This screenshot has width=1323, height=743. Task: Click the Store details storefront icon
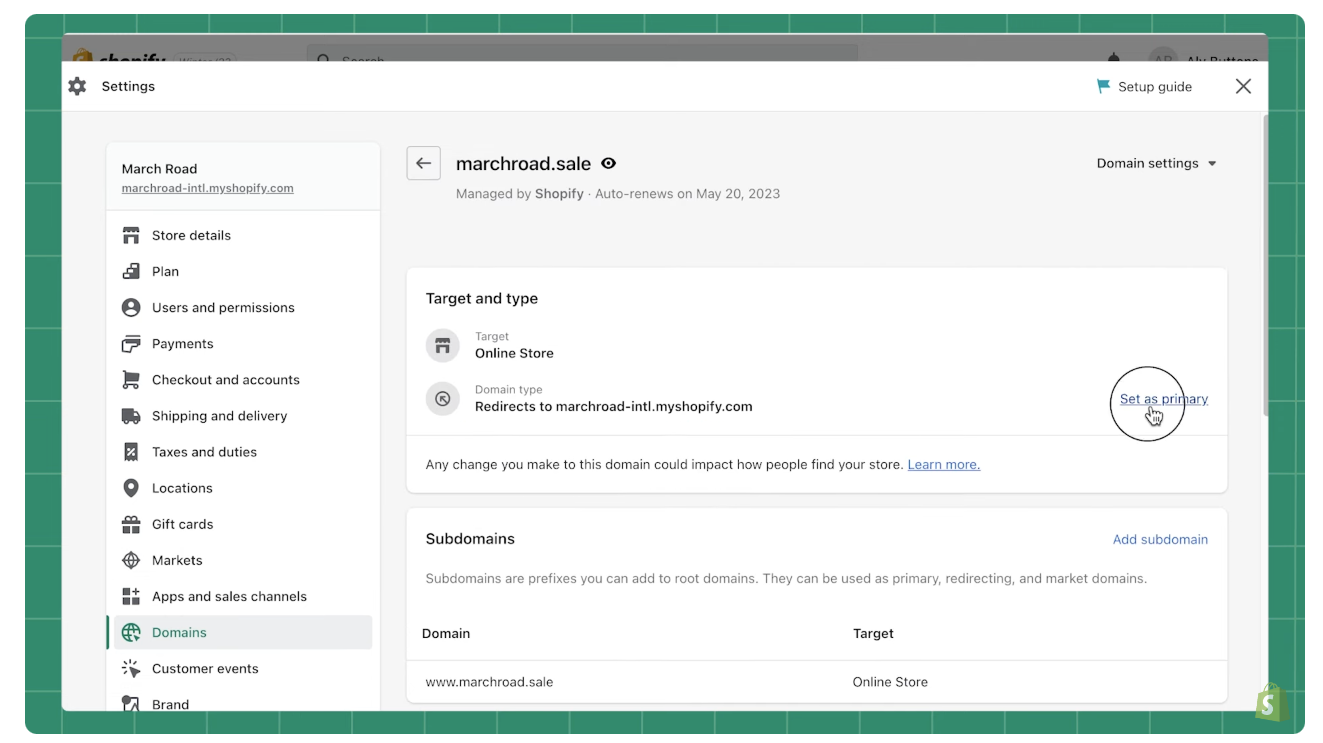(131, 236)
